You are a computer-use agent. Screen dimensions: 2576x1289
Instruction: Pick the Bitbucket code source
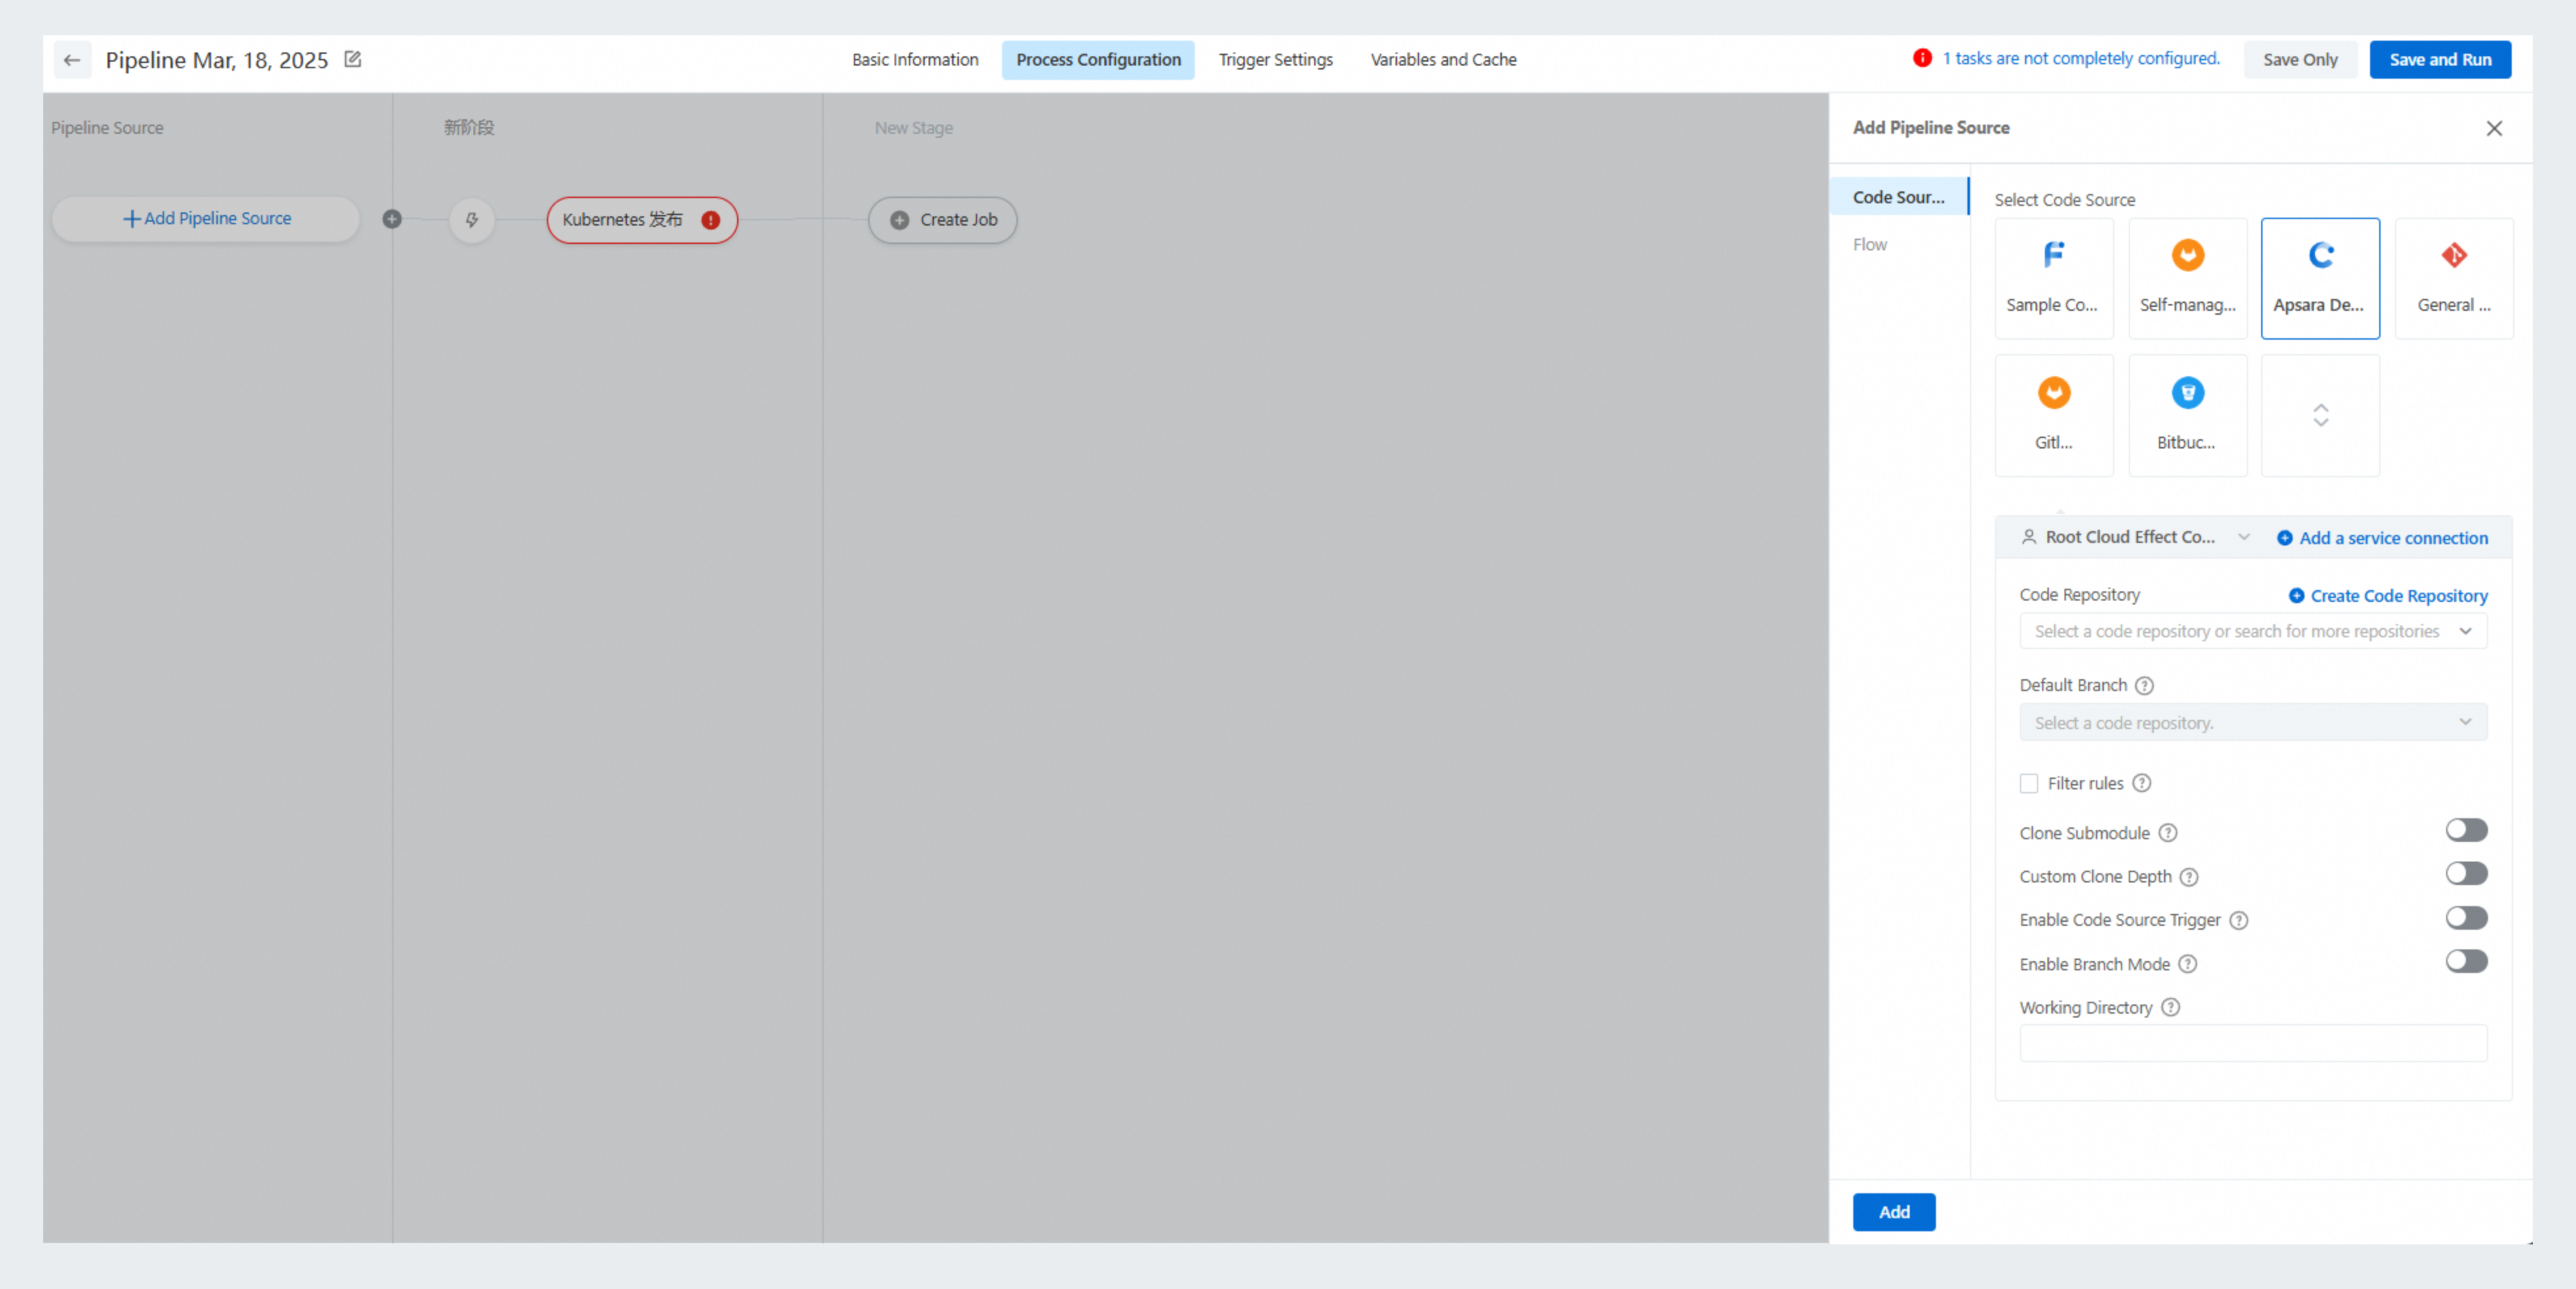2187,414
